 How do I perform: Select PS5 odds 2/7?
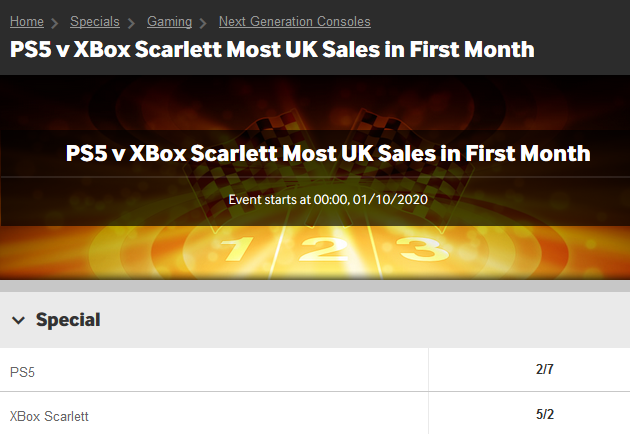[x=544, y=369]
